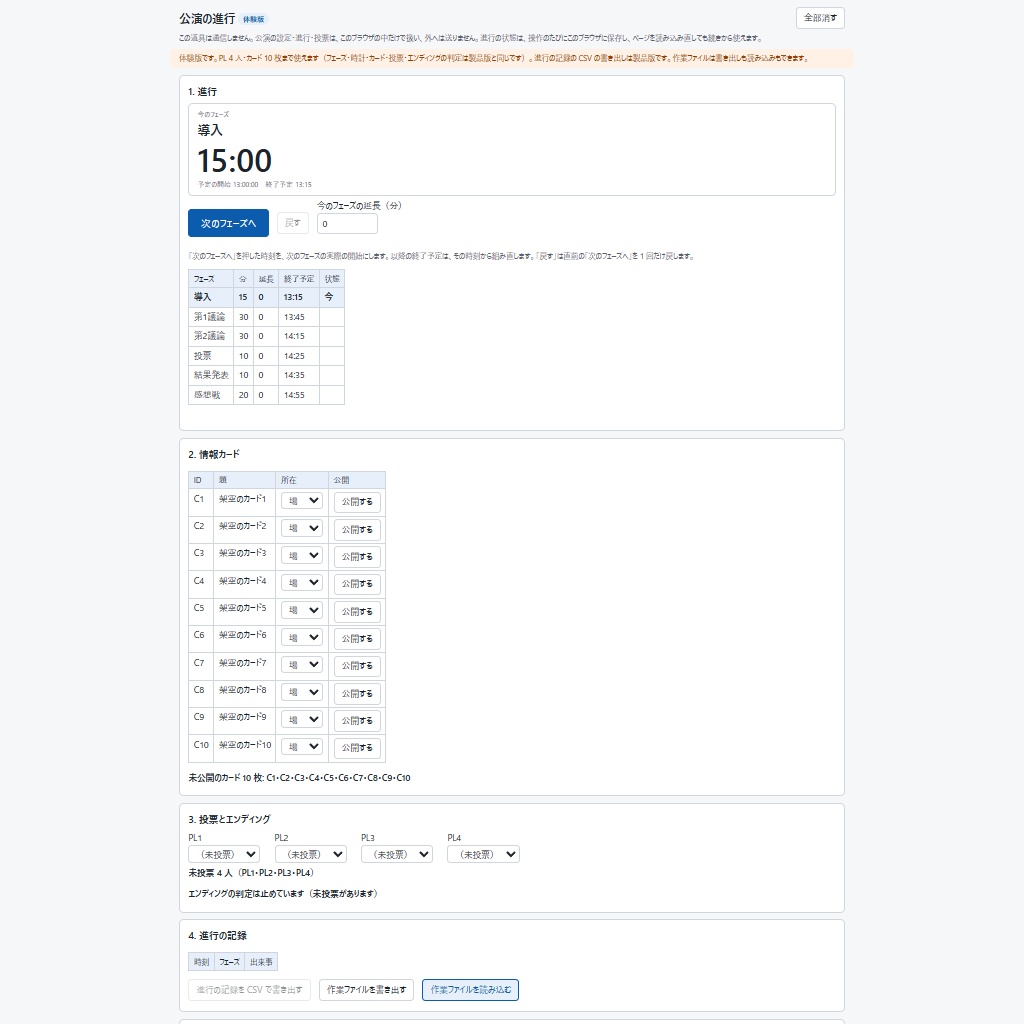The width and height of the screenshot is (1024, 1024).
Task: Open the 所在 dropdown for card C9
Action: (302, 719)
